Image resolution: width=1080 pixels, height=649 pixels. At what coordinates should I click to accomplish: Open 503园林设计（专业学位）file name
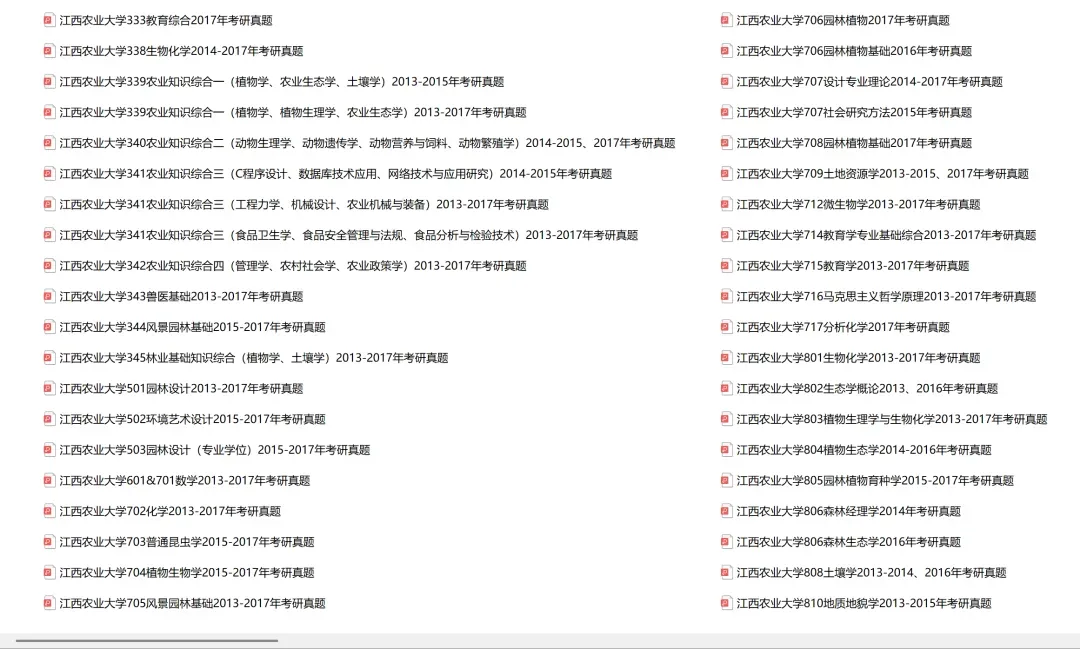(215, 450)
